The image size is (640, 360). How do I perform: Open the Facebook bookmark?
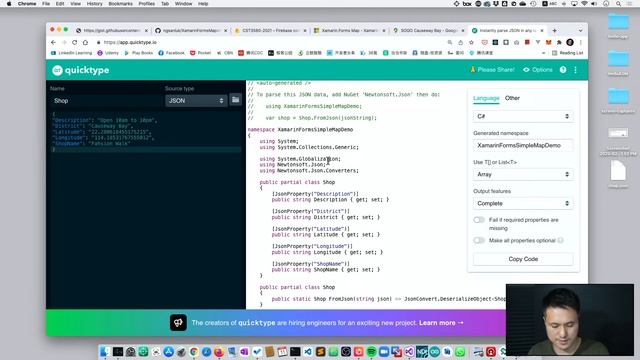click(x=171, y=53)
